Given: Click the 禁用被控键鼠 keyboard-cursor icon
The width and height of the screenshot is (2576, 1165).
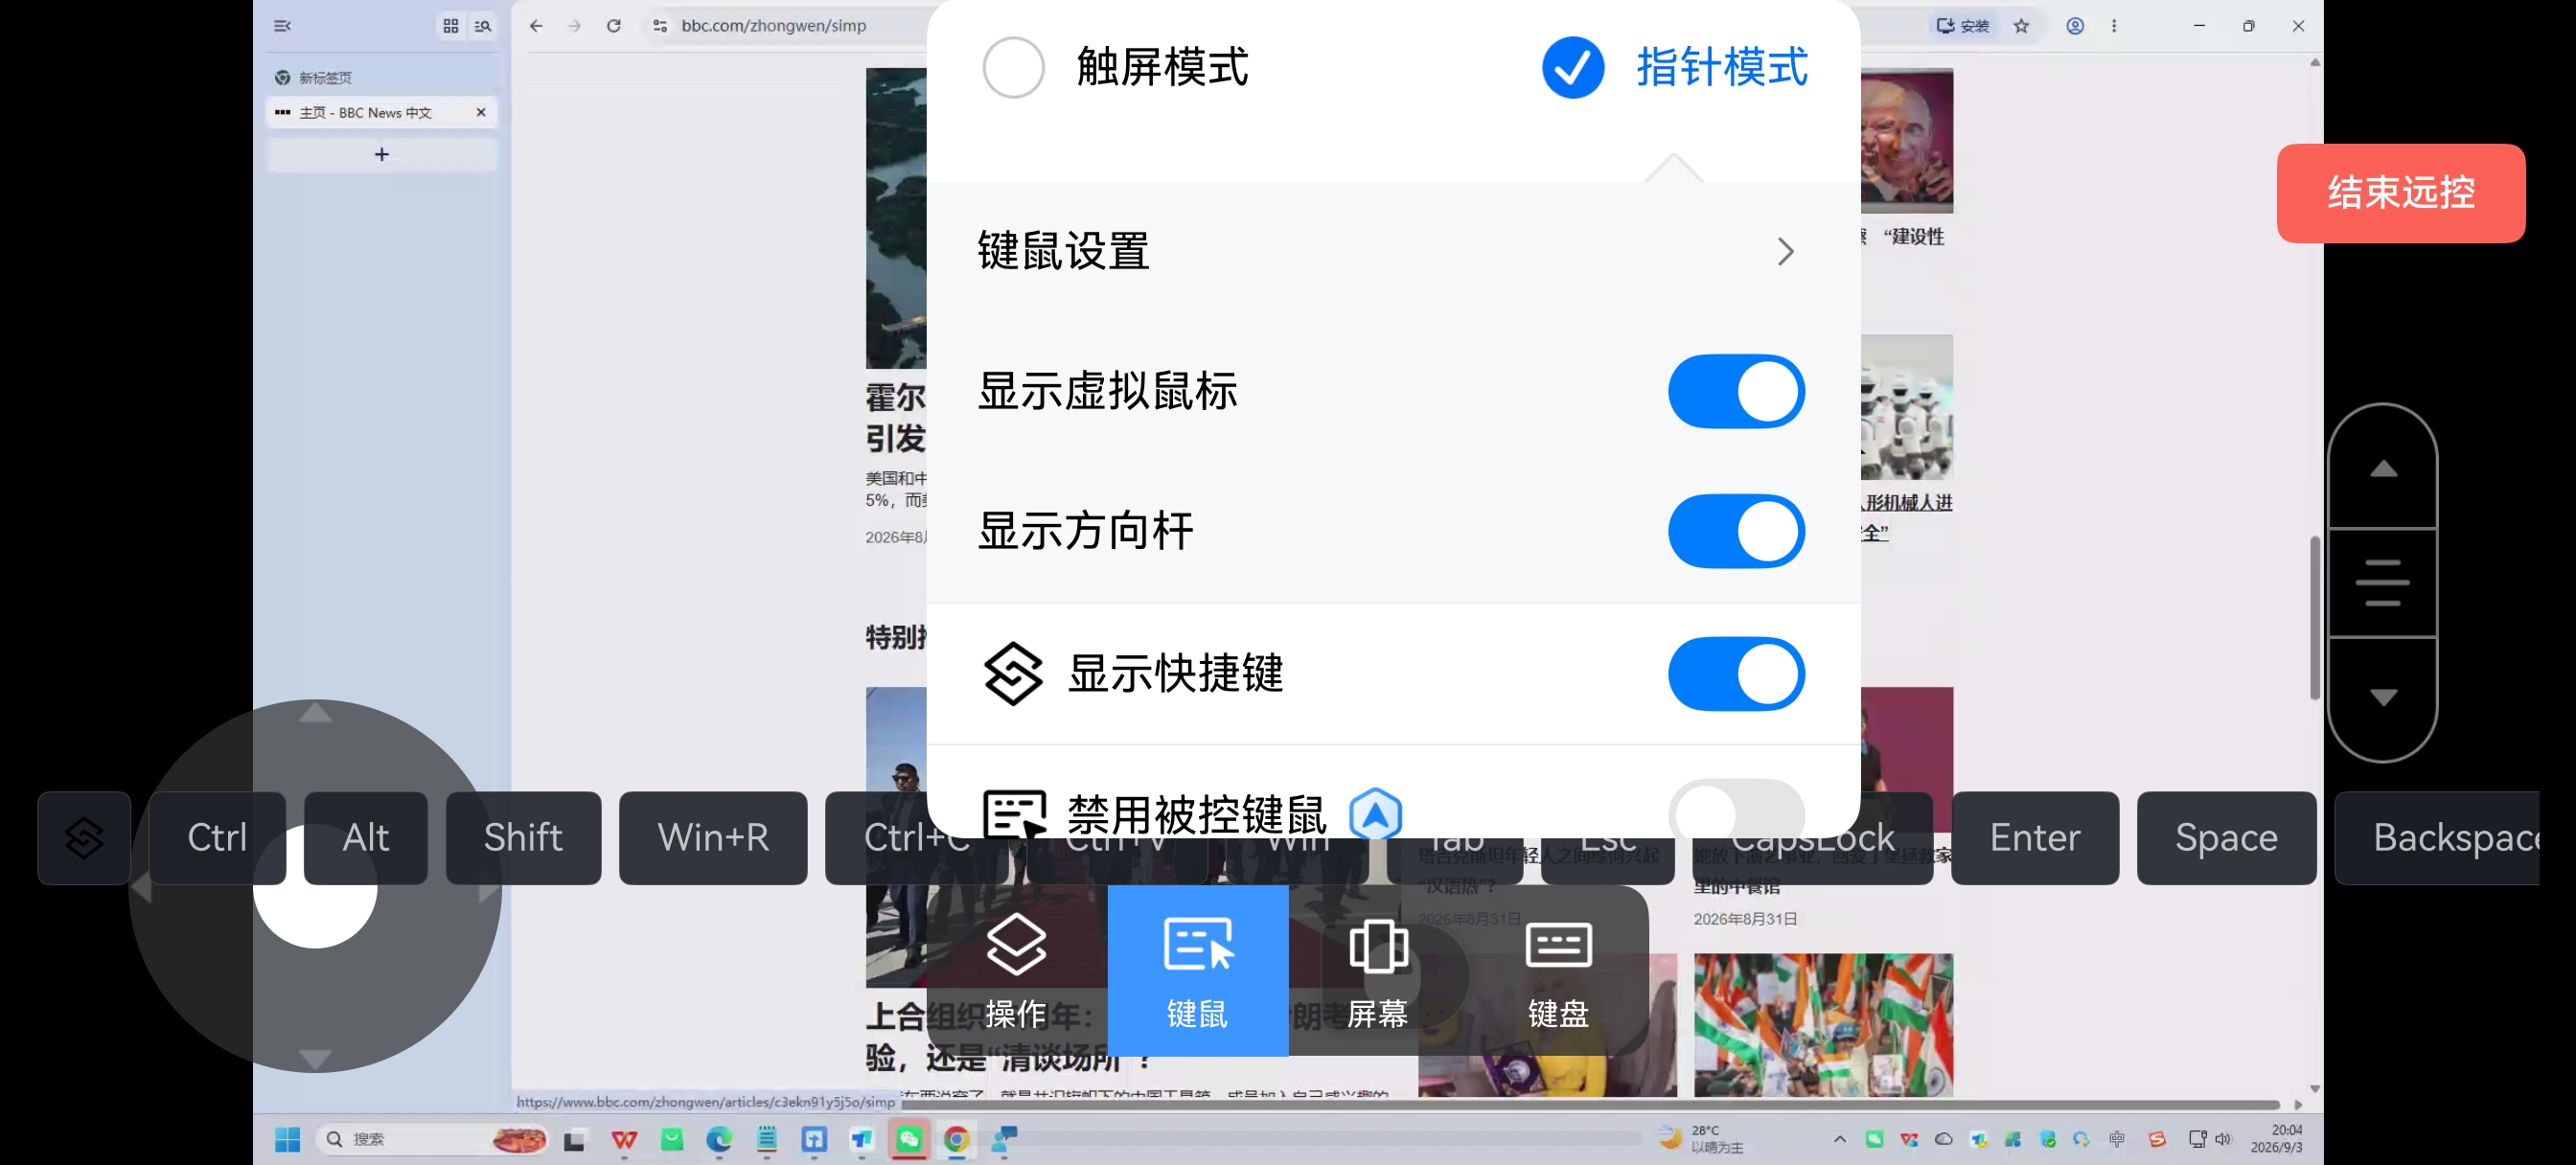Looking at the screenshot, I should (1014, 813).
